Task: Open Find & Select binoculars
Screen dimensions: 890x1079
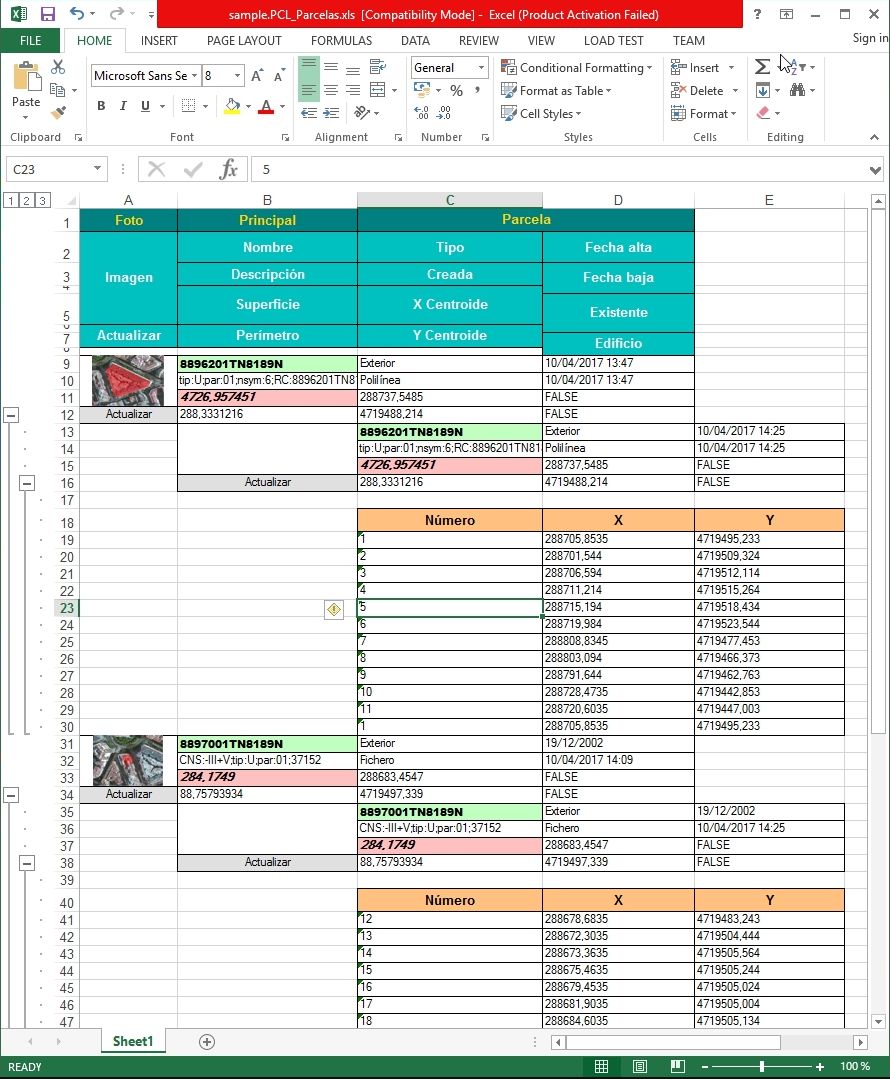Action: pos(798,90)
